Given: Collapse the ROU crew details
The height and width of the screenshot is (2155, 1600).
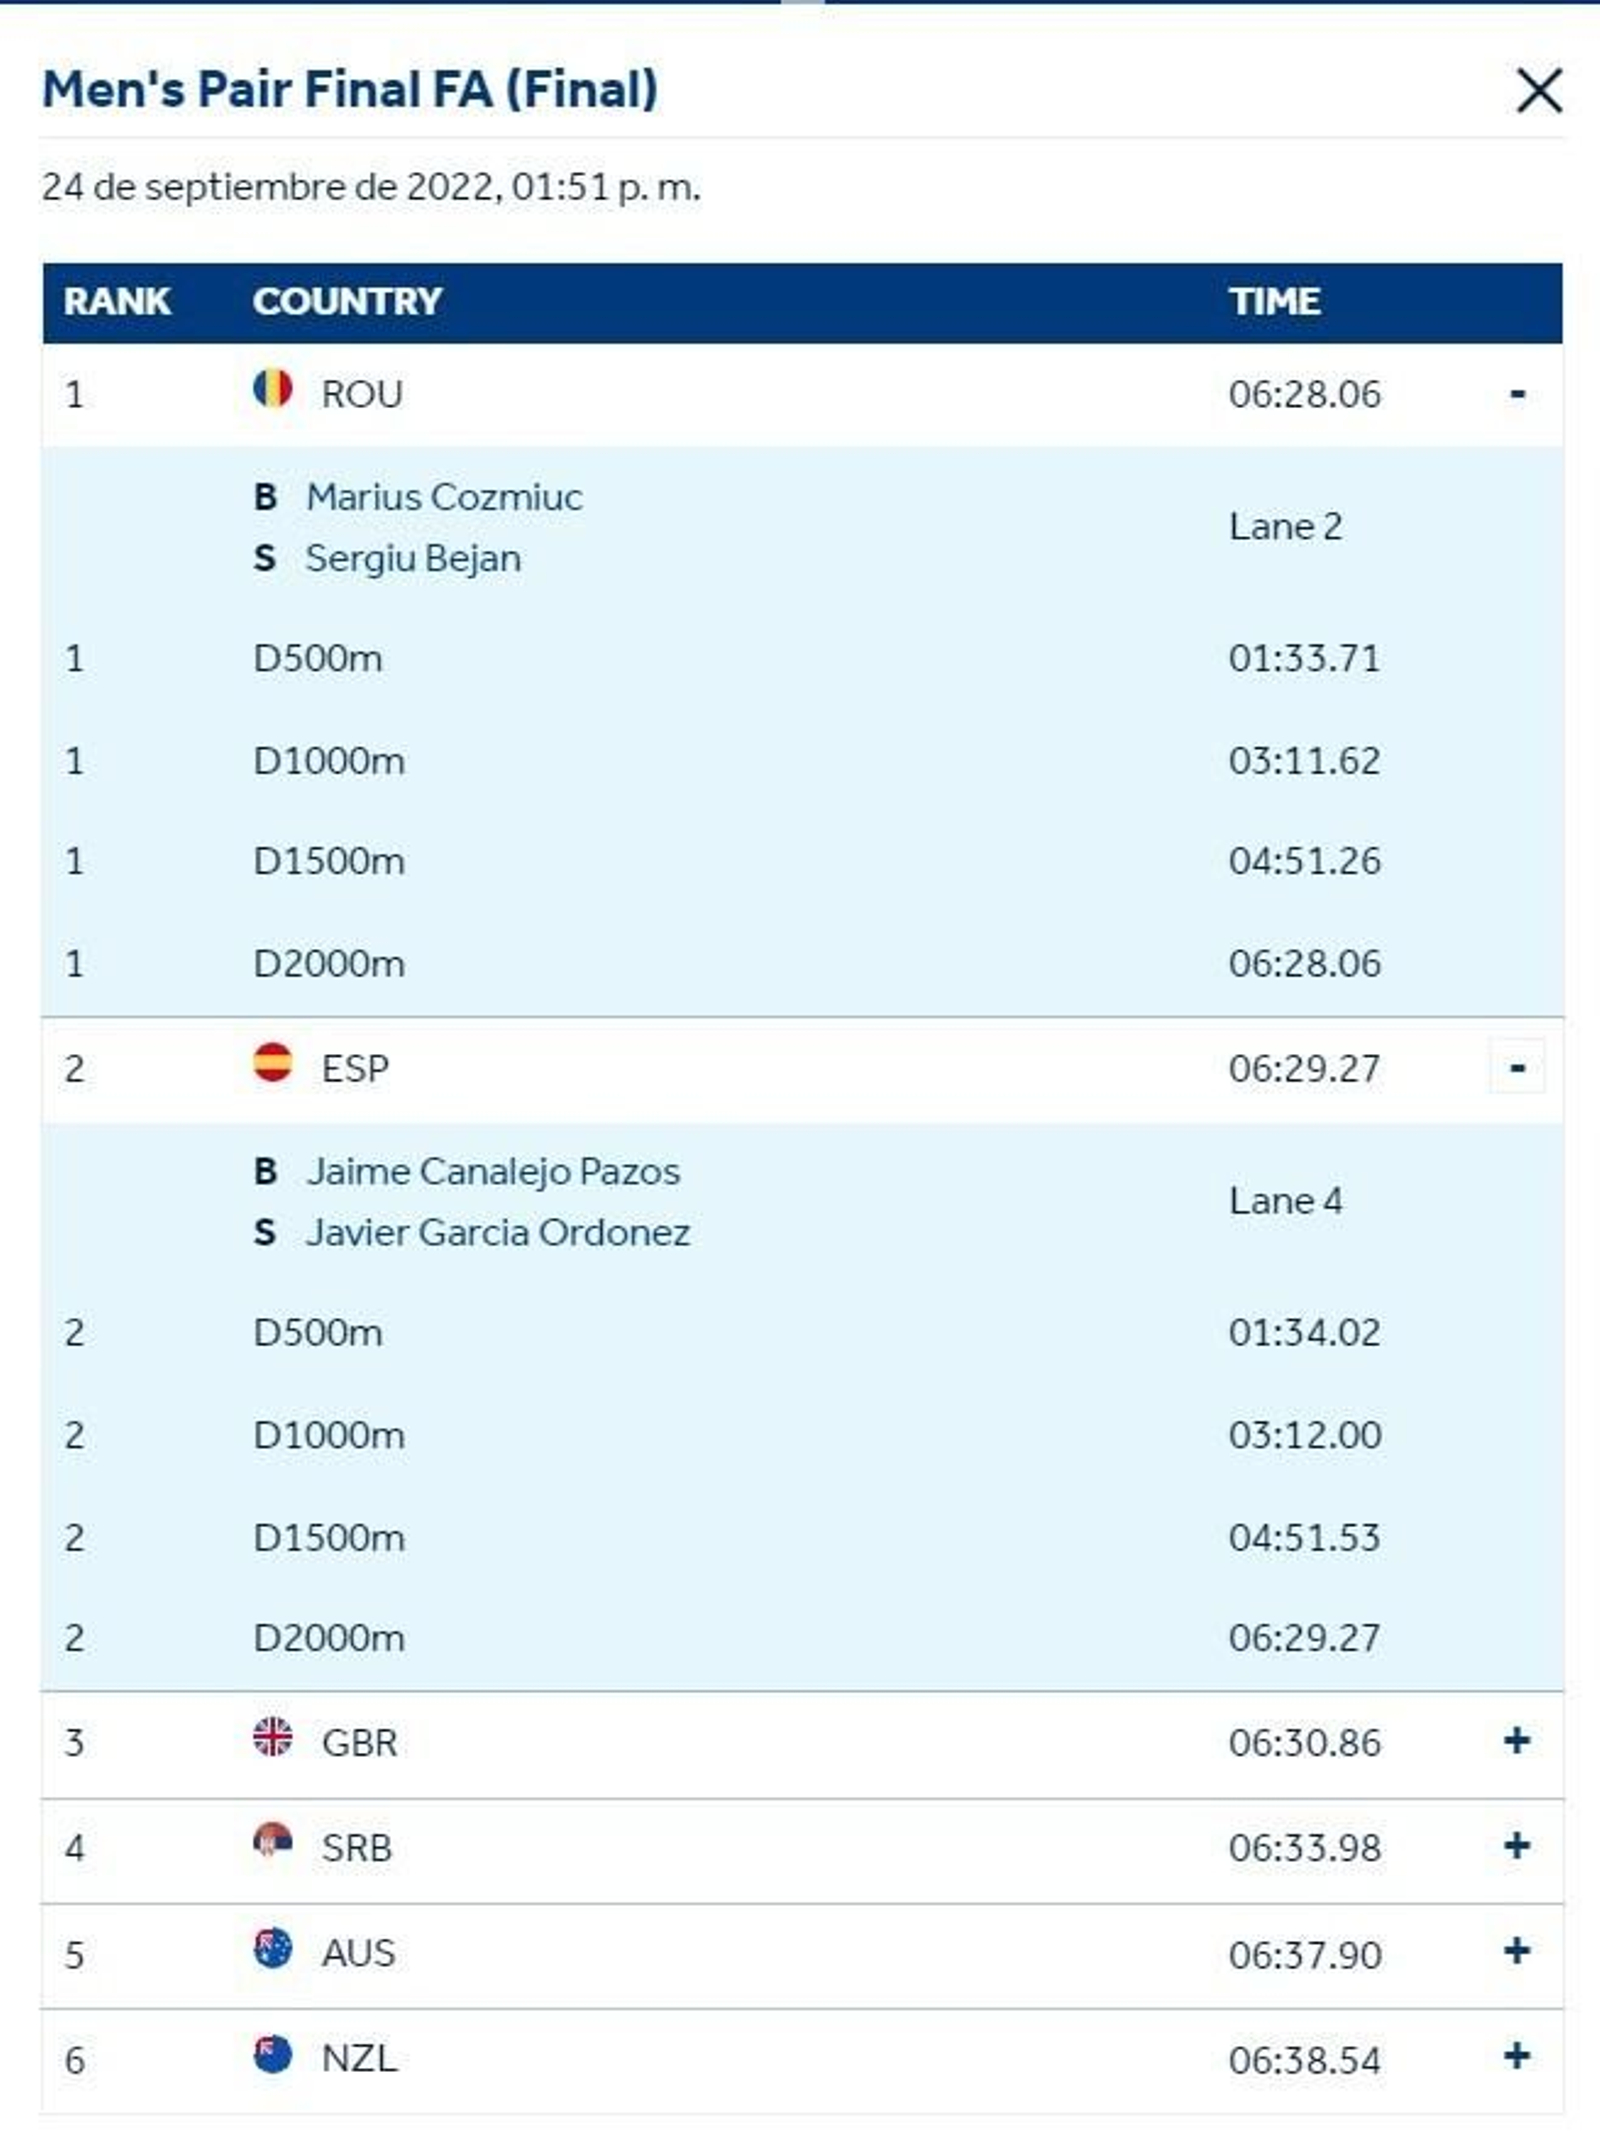Looking at the screenshot, I should coord(1516,394).
